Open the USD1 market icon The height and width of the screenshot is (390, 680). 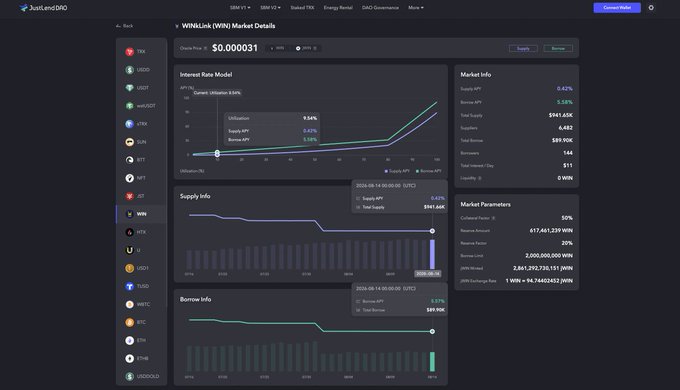[x=129, y=268]
